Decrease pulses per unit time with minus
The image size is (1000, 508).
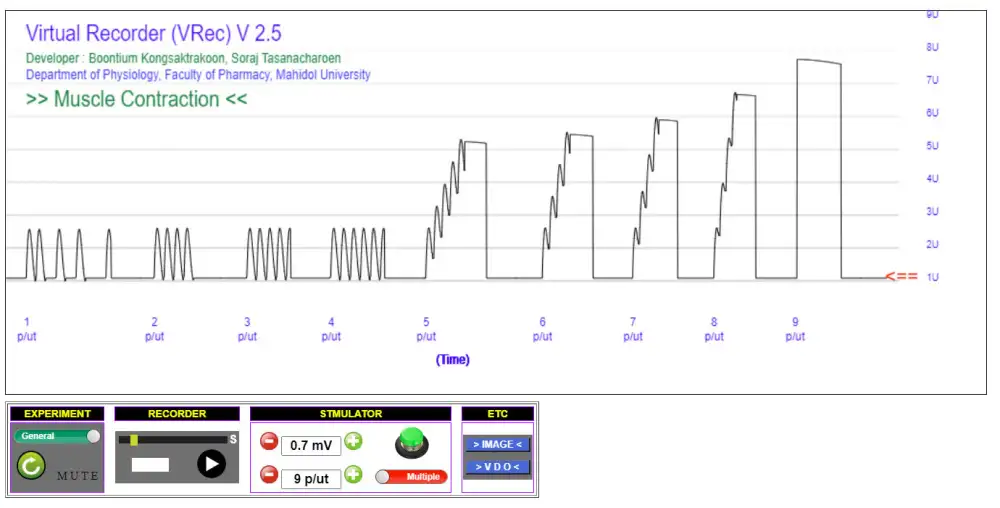pos(268,475)
